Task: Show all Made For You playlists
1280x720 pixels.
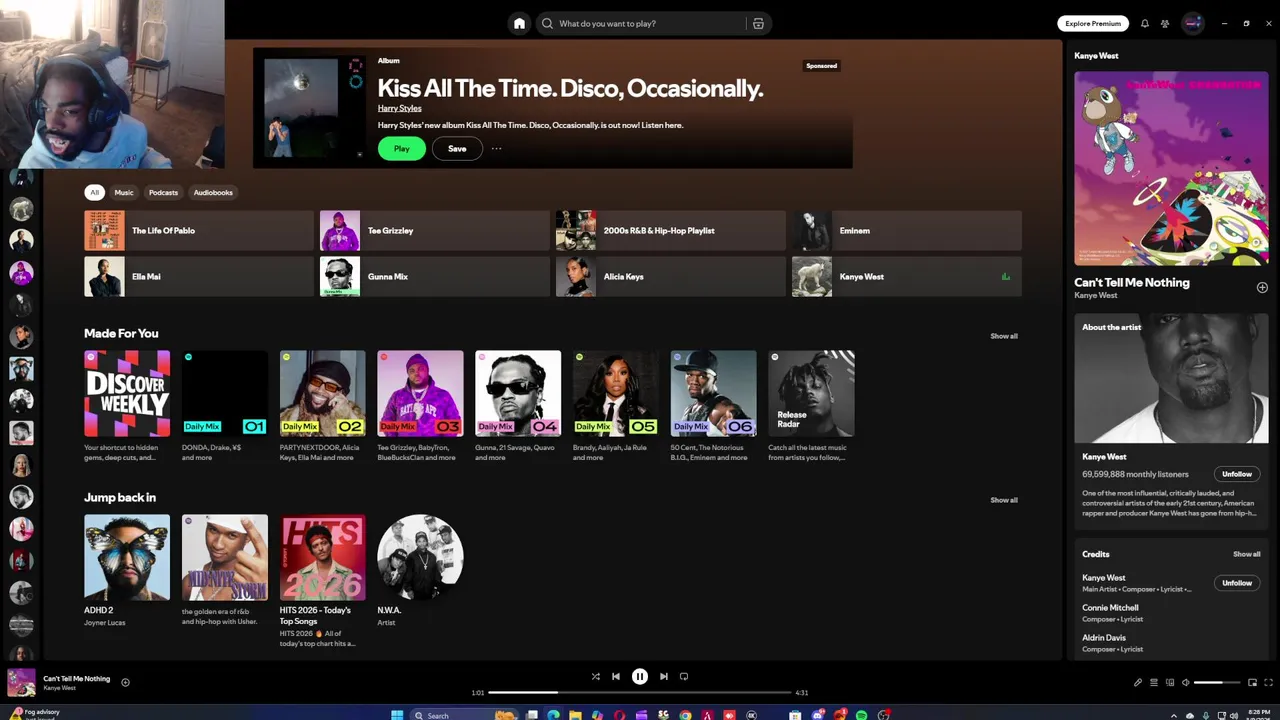Action: pos(1003,336)
